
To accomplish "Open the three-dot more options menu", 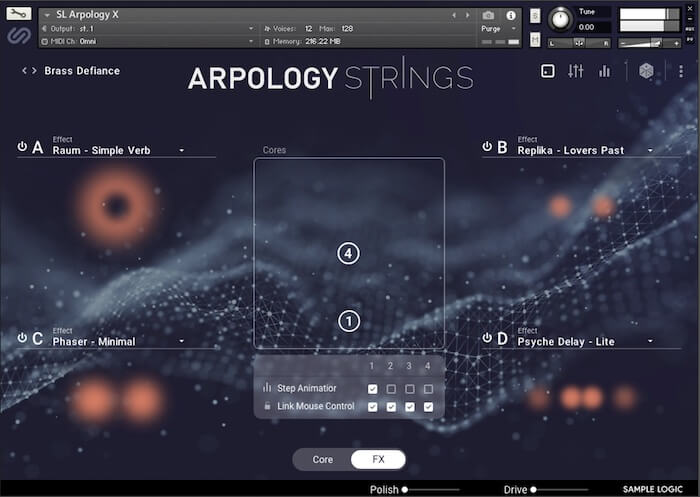I will [x=681, y=71].
